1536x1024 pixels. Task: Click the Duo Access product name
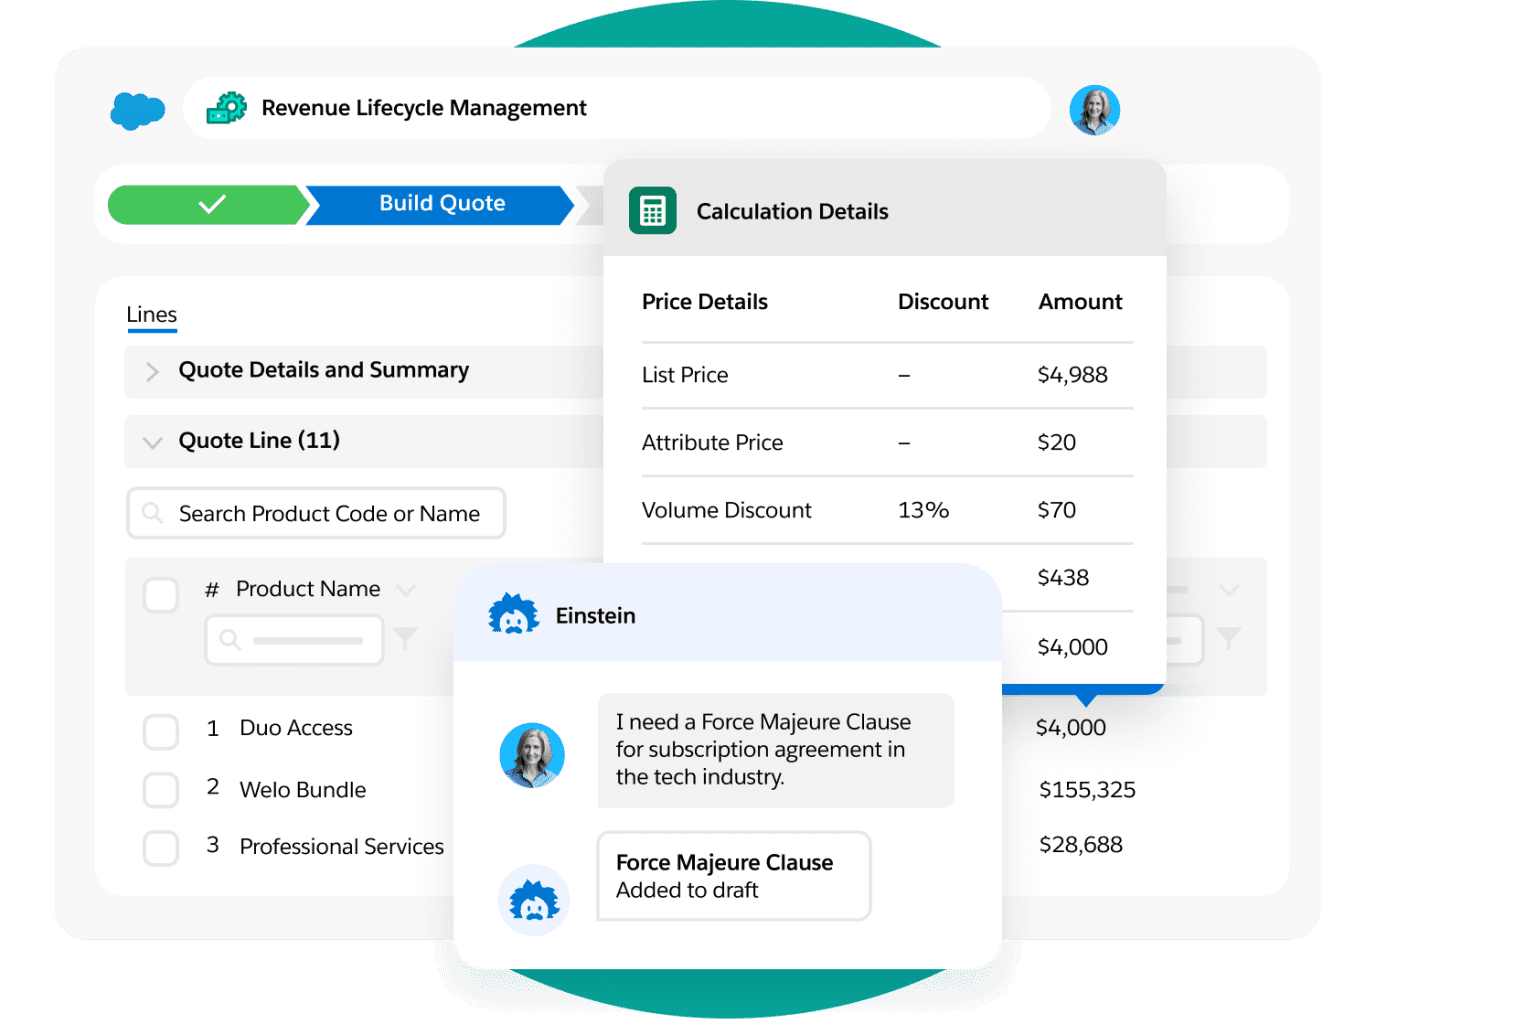[296, 728]
